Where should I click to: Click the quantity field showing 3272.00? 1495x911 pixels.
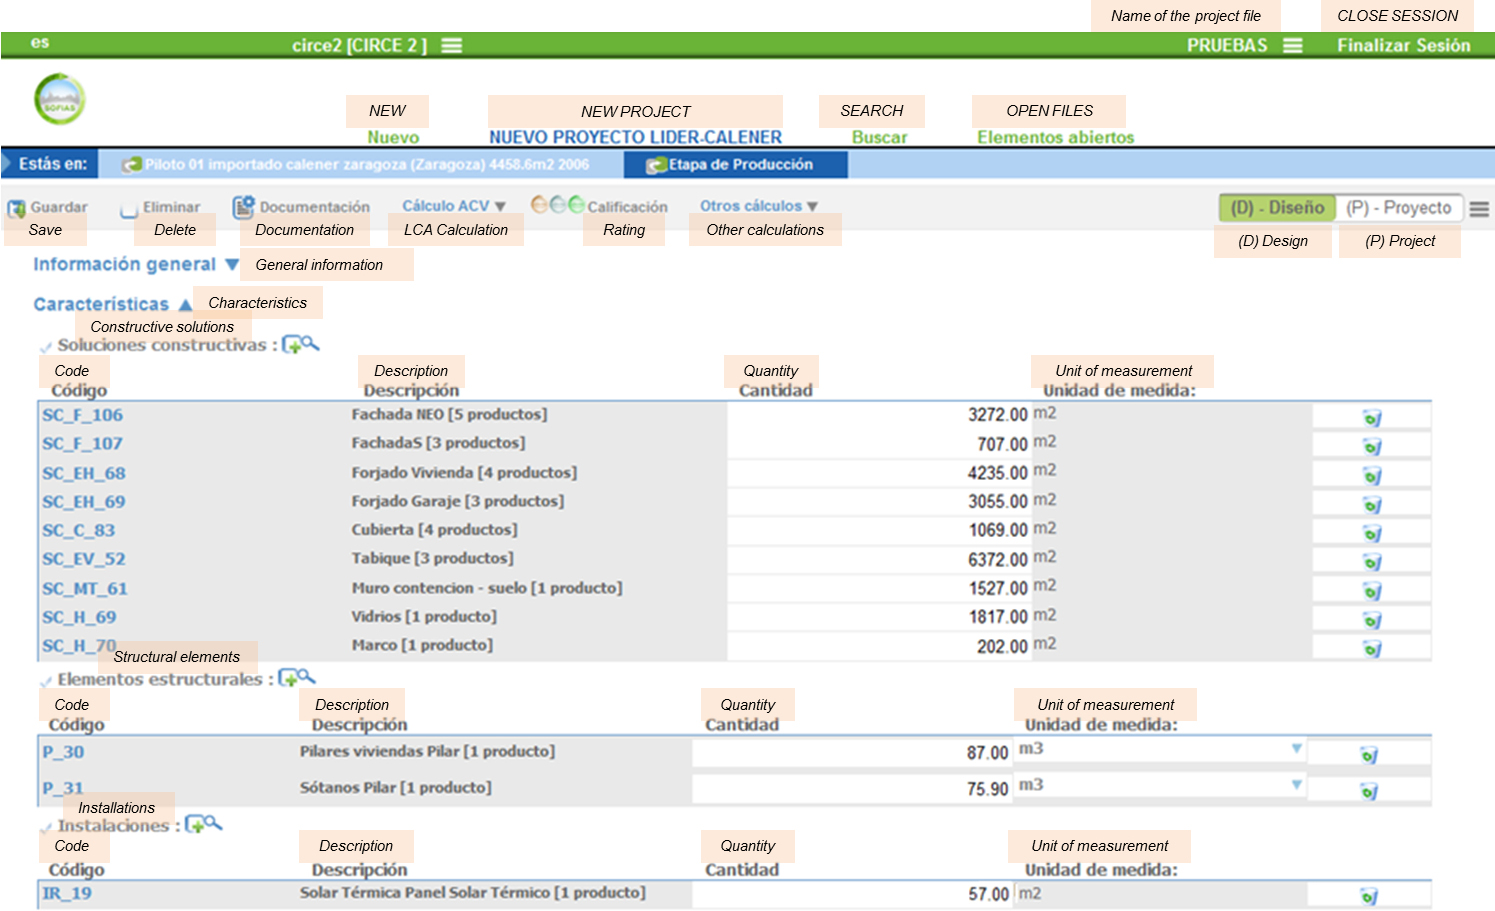pyautogui.click(x=879, y=415)
